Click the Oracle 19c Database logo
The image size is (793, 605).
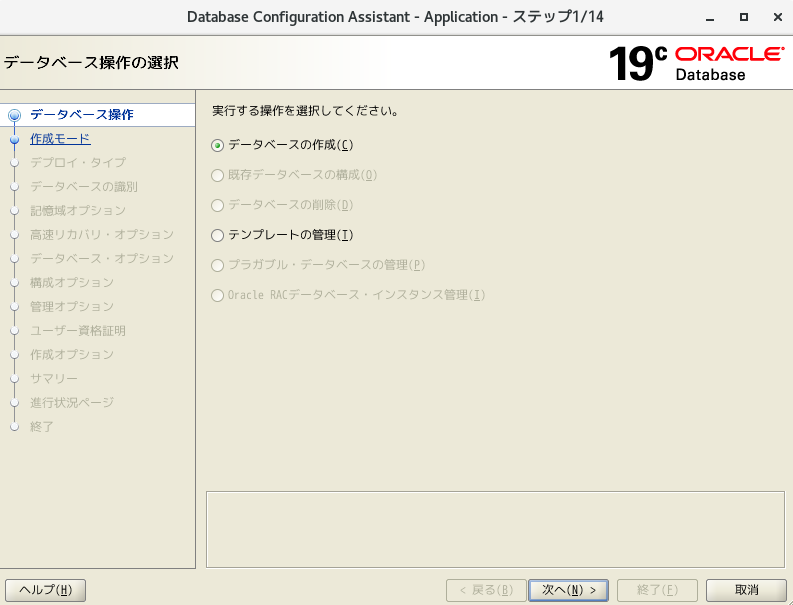696,63
